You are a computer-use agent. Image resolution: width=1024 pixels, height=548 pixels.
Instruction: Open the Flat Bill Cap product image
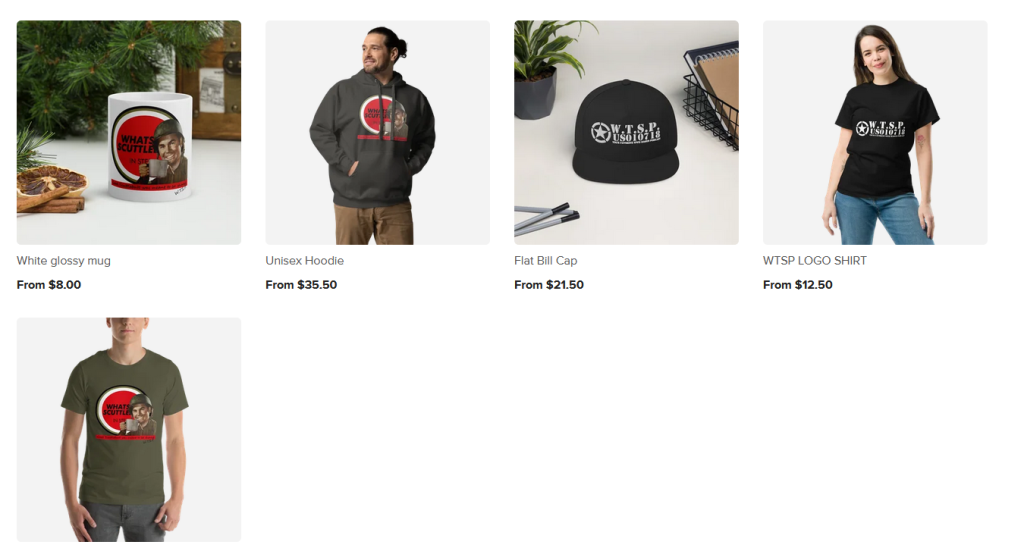coord(626,133)
